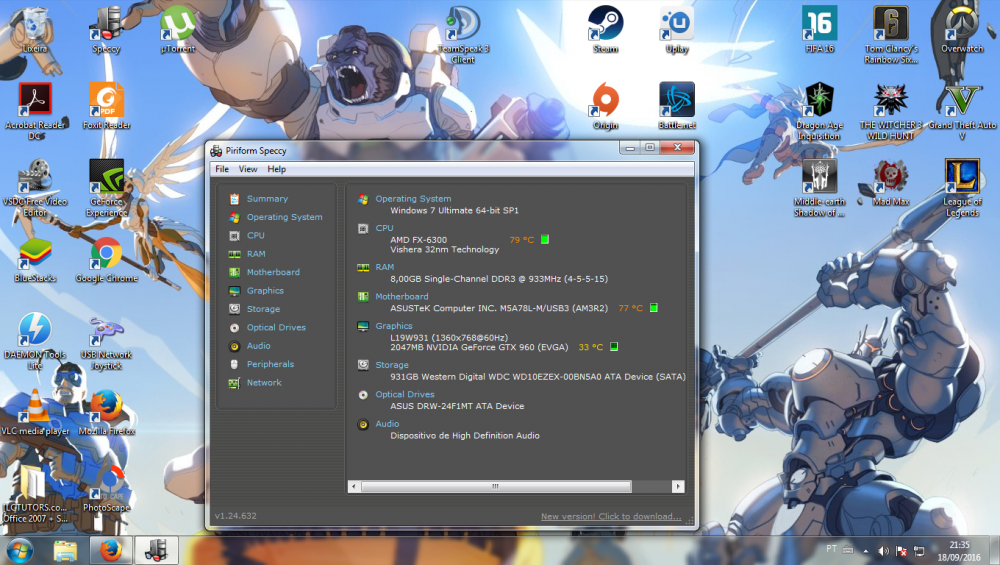Image resolution: width=1000 pixels, height=565 pixels.
Task: Click the Firefox taskbar button
Action: point(111,550)
